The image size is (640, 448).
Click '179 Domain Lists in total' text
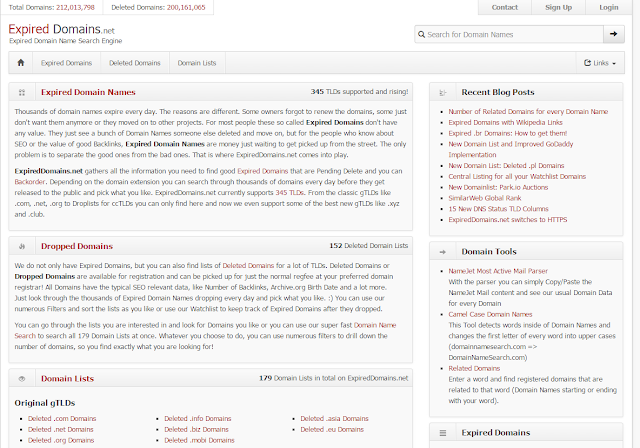point(333,378)
